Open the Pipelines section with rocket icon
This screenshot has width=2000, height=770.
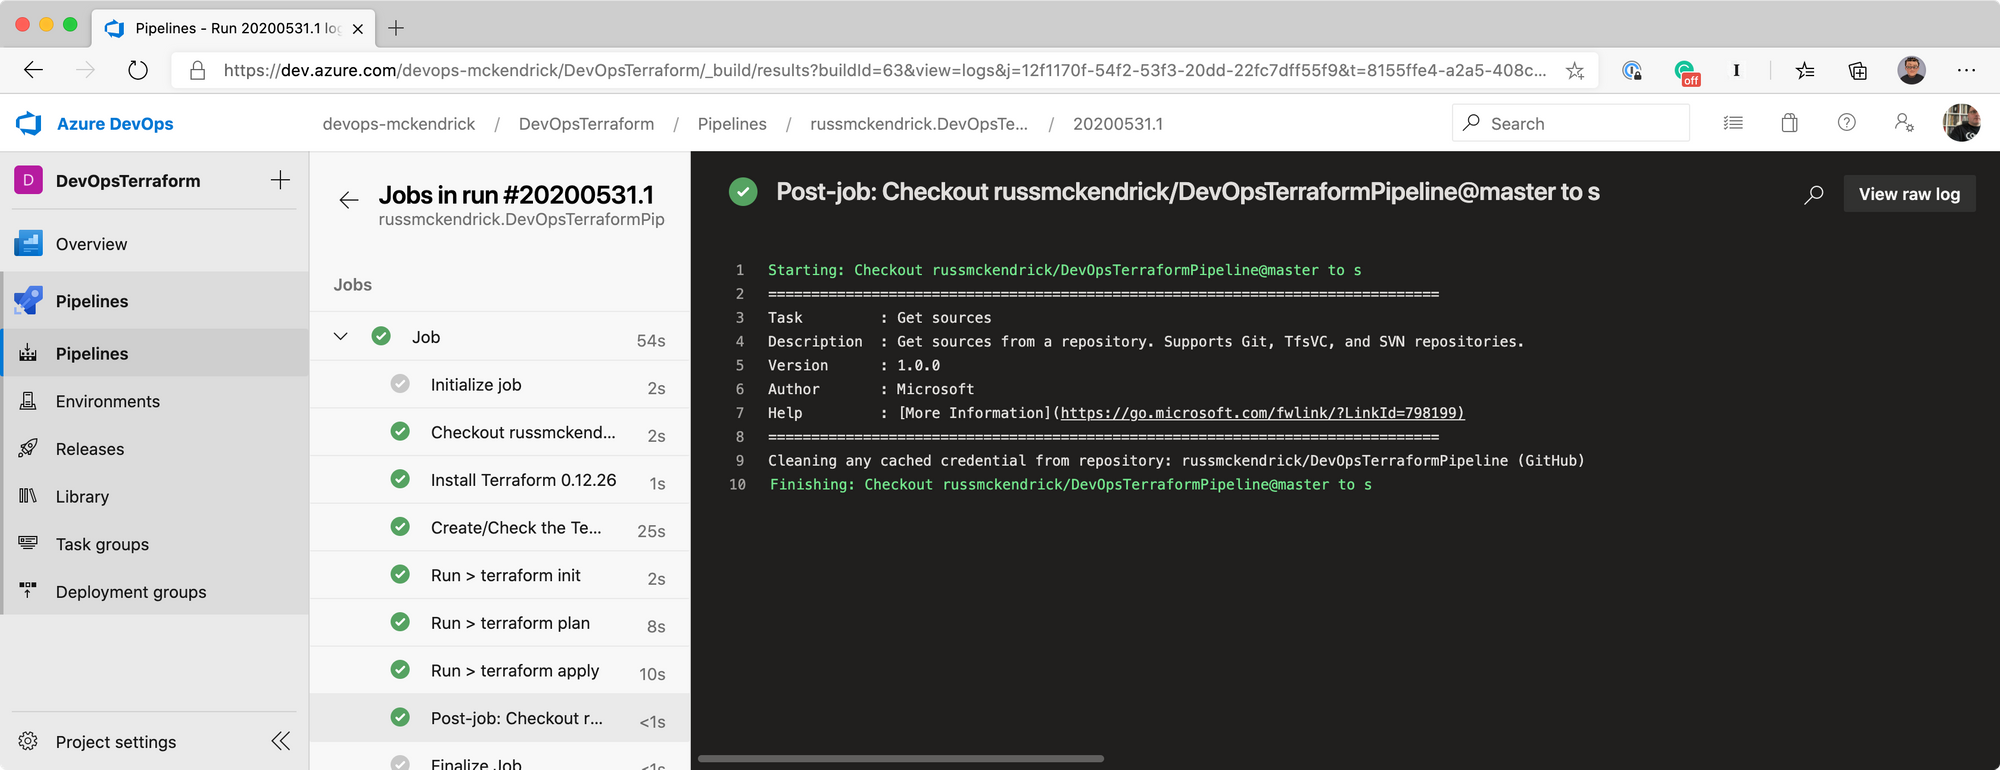(x=155, y=301)
